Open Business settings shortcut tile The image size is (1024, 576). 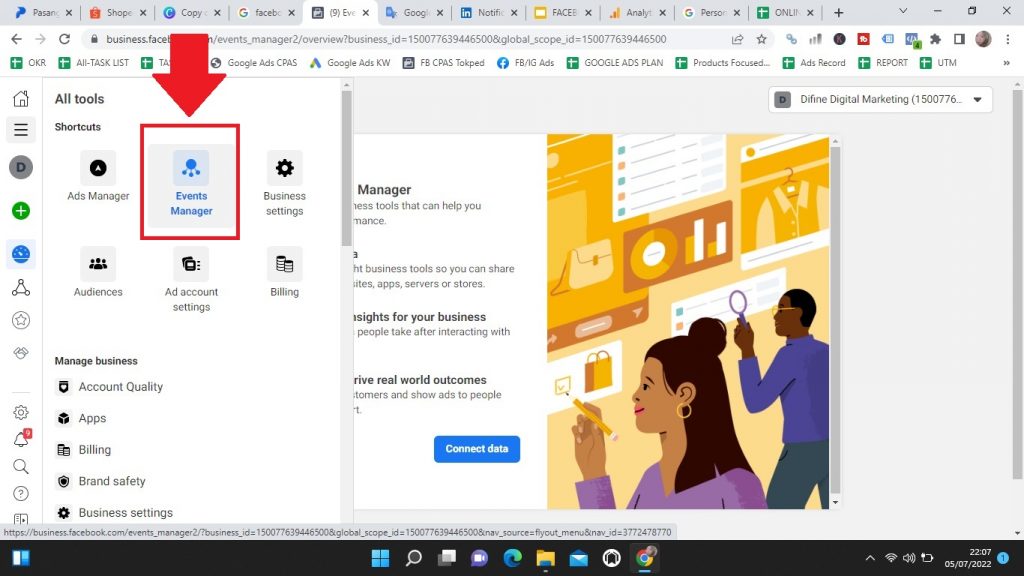pos(284,184)
